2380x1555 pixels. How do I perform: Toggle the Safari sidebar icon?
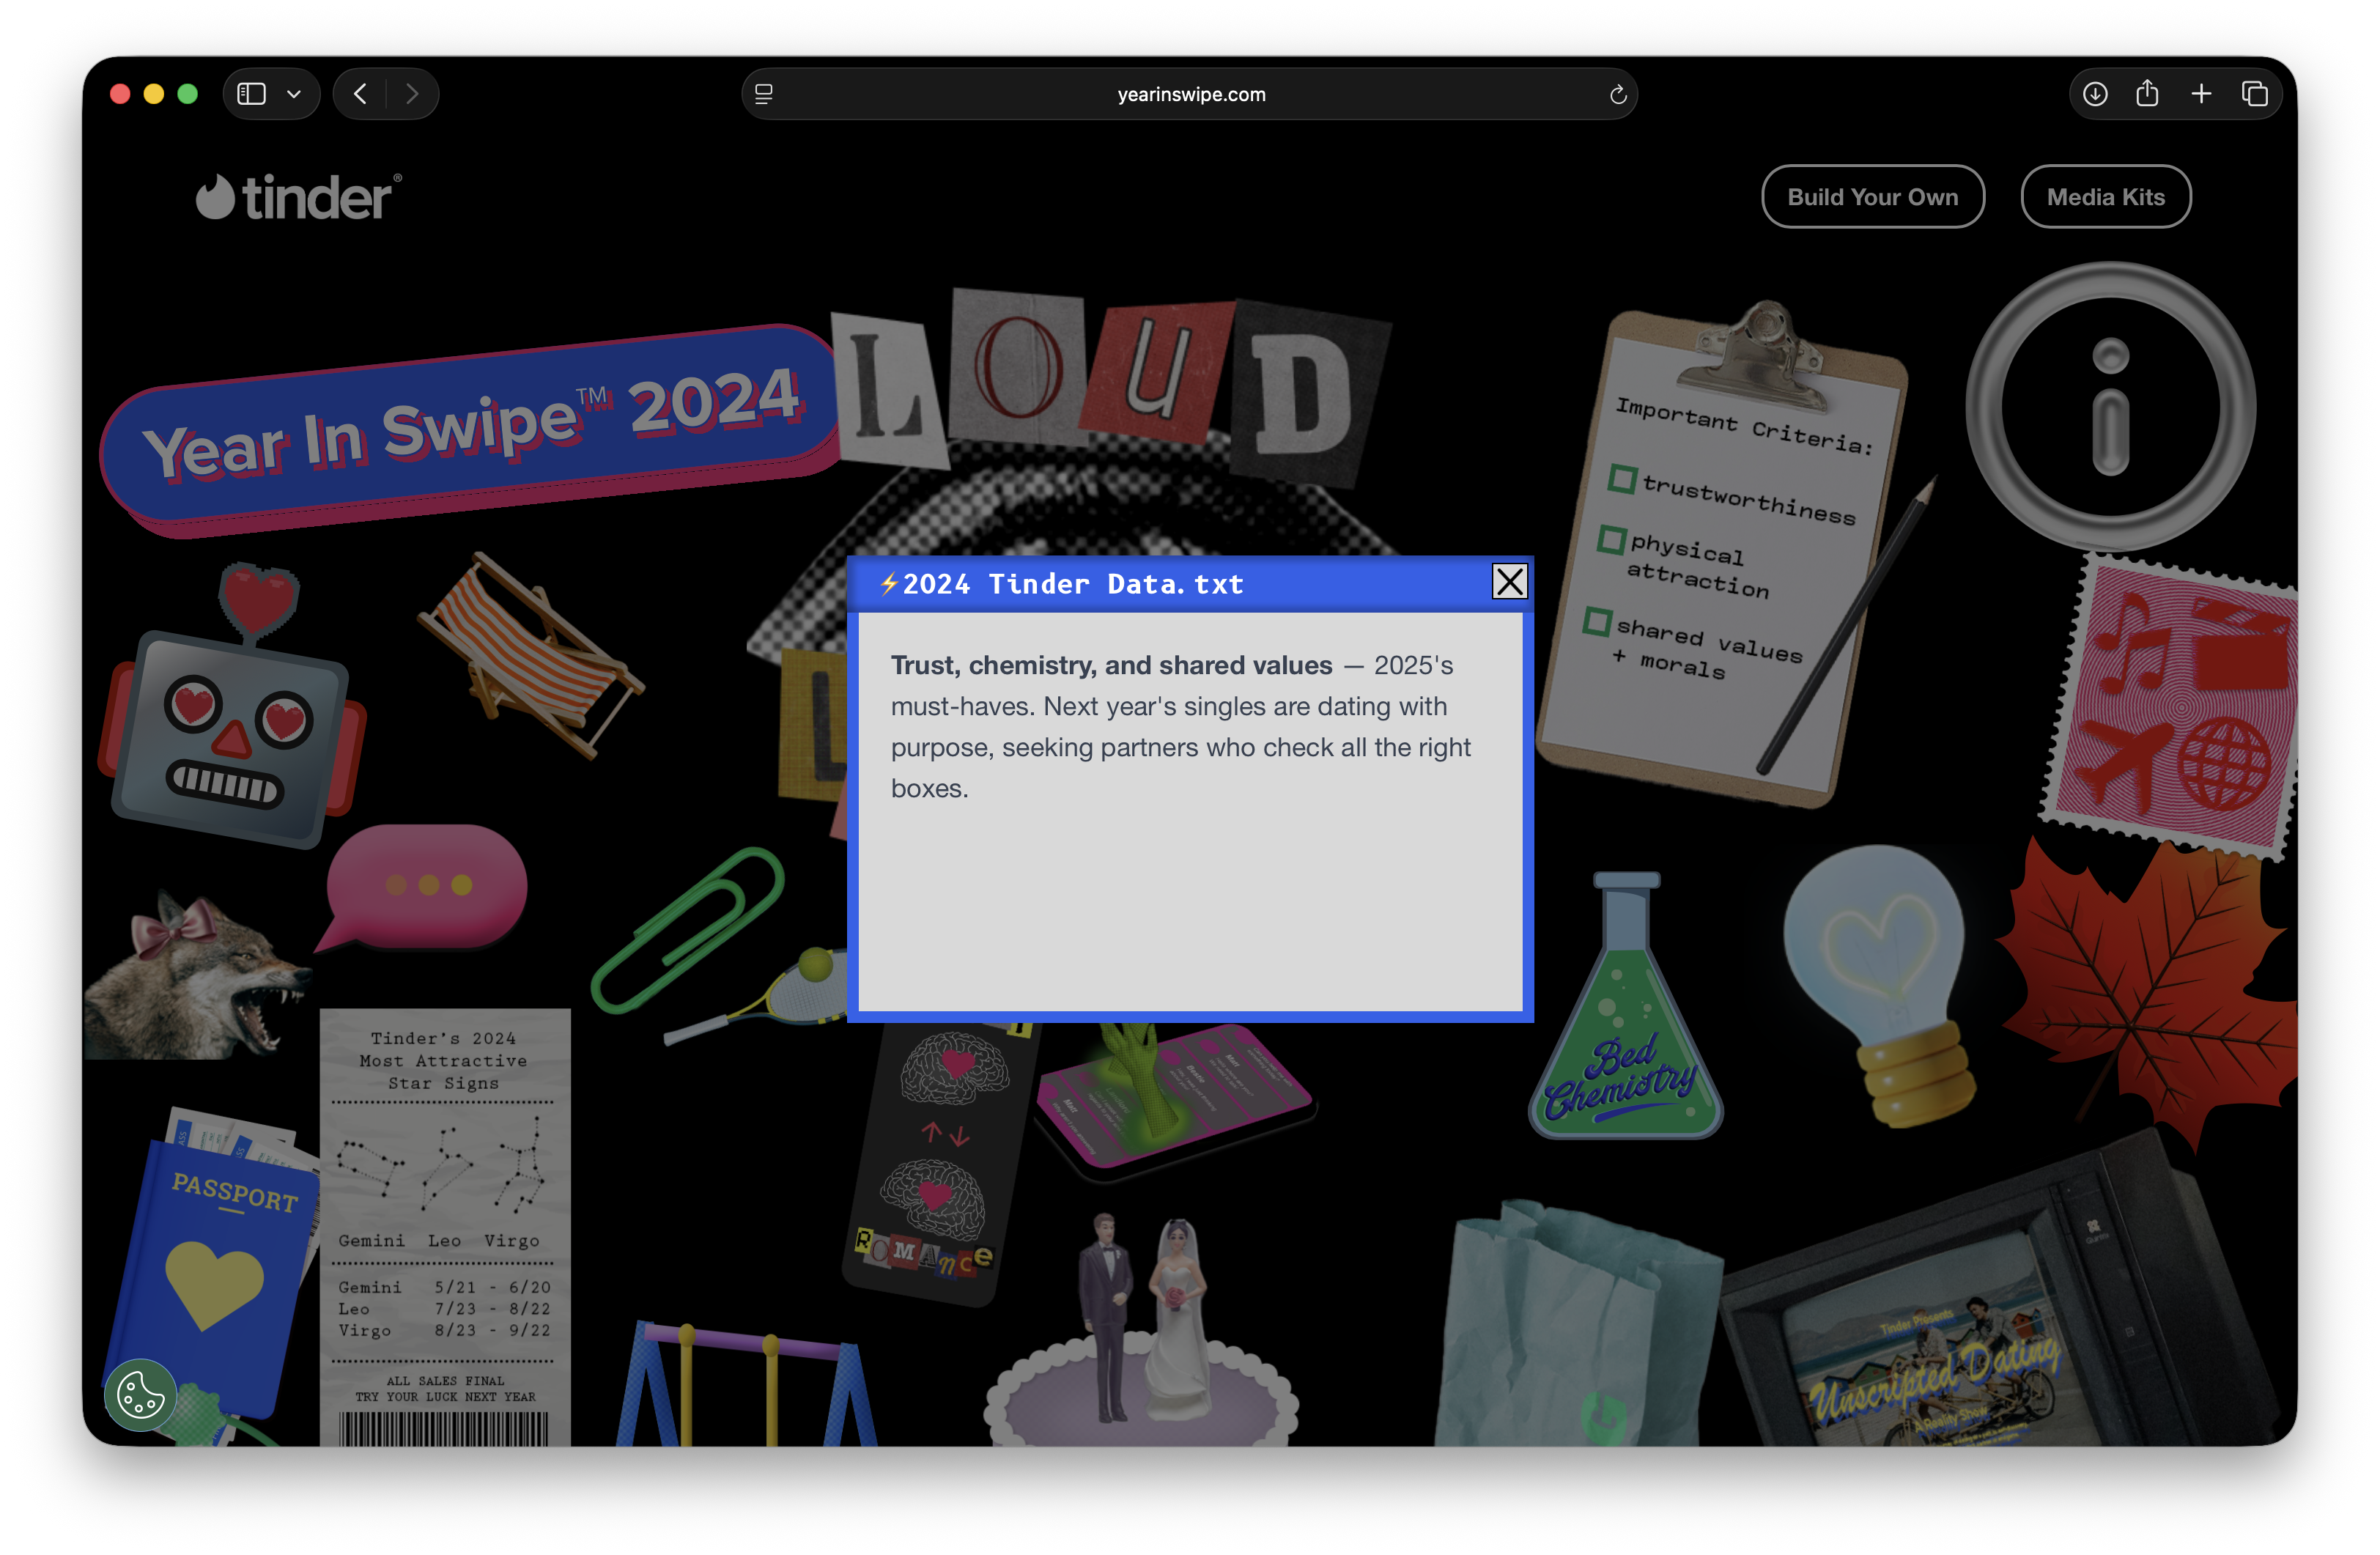[251, 94]
